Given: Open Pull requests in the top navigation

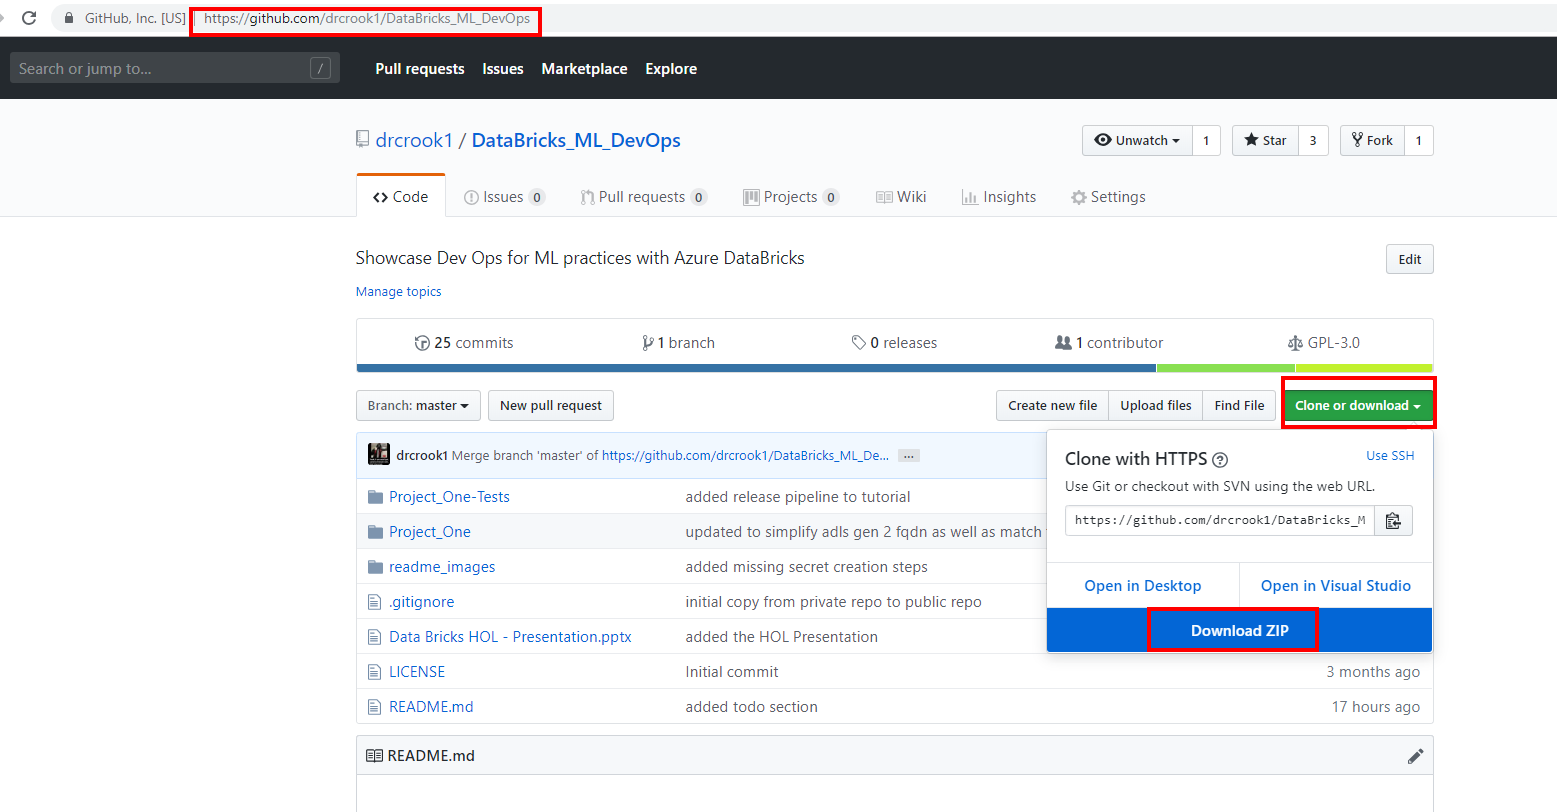Looking at the screenshot, I should coord(420,68).
